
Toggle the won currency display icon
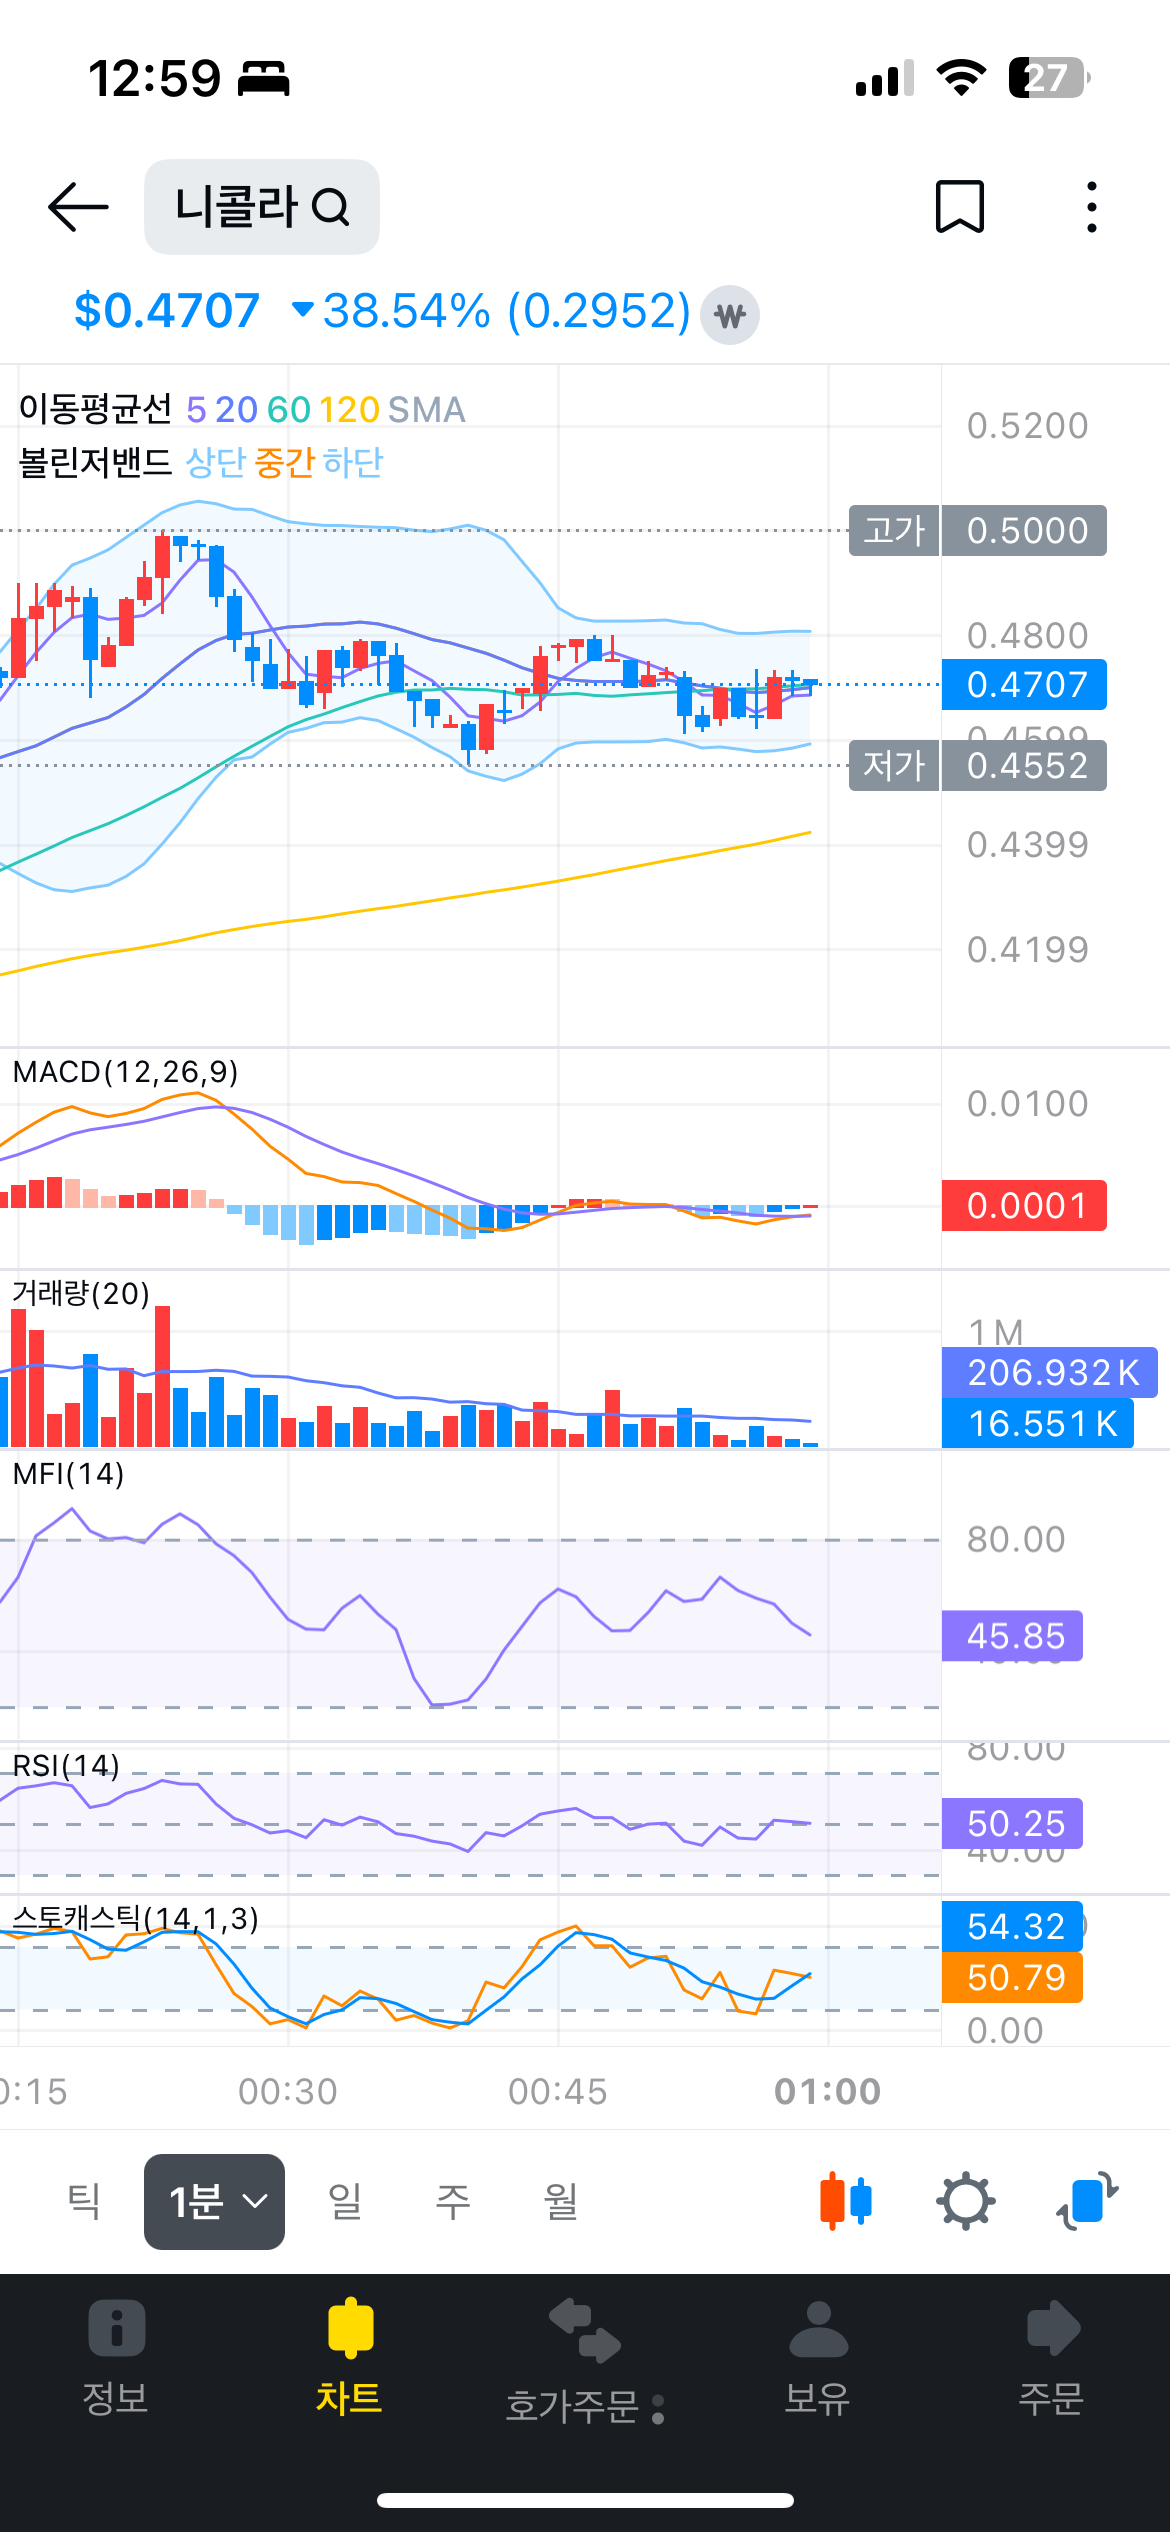point(730,315)
